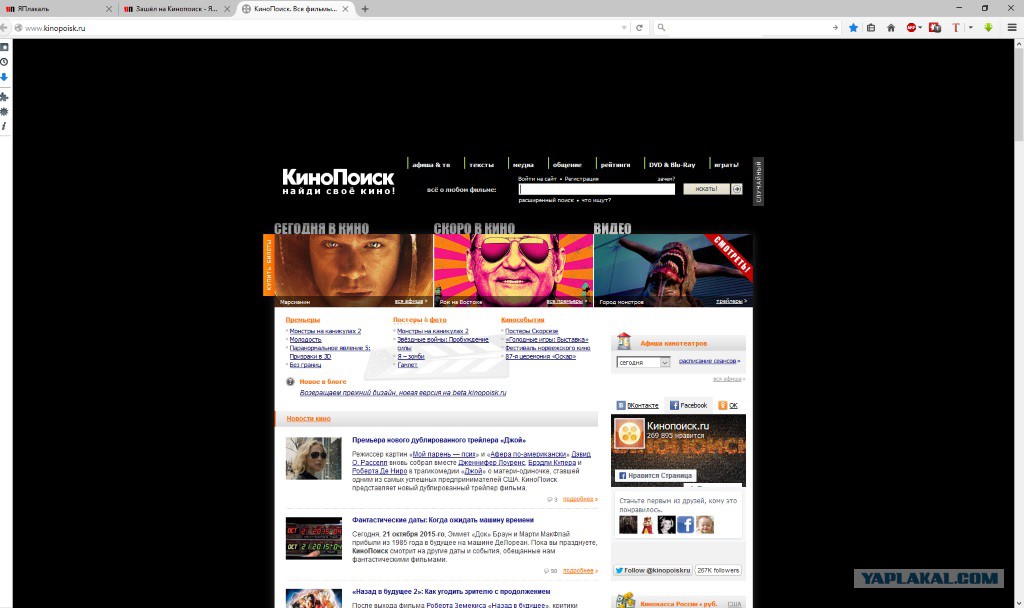This screenshot has height=608, width=1024.
Task: Switch to the ВКонтакте social tab
Action: click(x=638, y=405)
